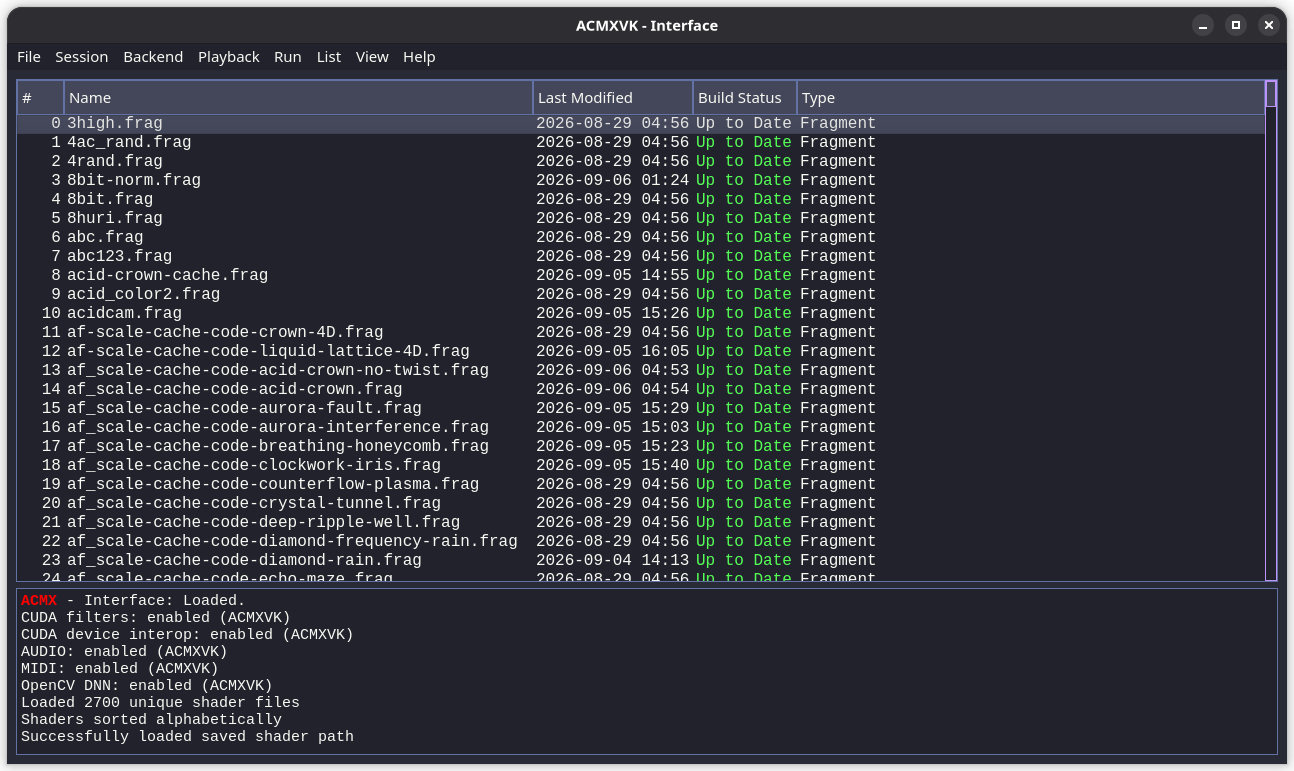Select the 8bit.frag row

(641, 200)
